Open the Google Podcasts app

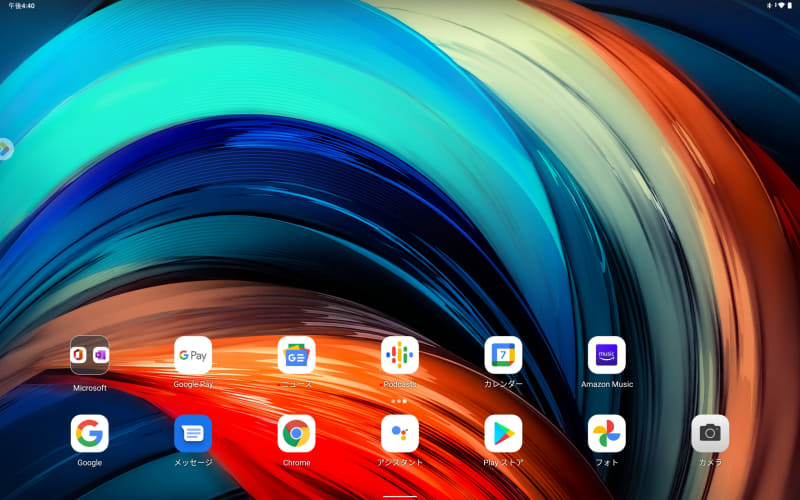click(400, 355)
